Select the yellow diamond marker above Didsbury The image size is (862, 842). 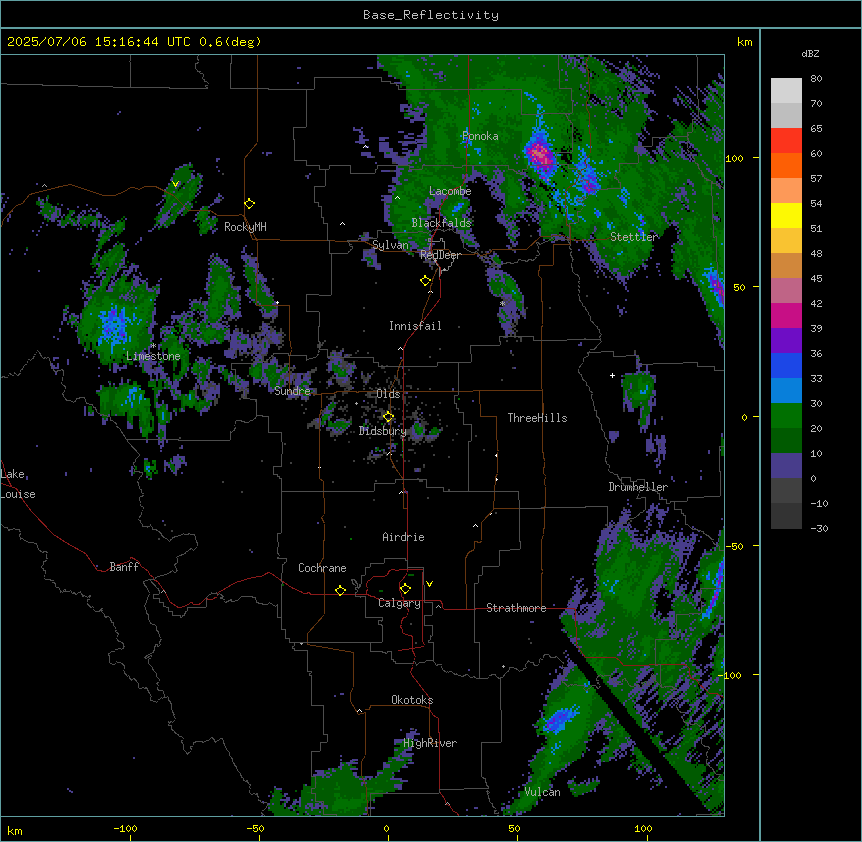point(388,417)
